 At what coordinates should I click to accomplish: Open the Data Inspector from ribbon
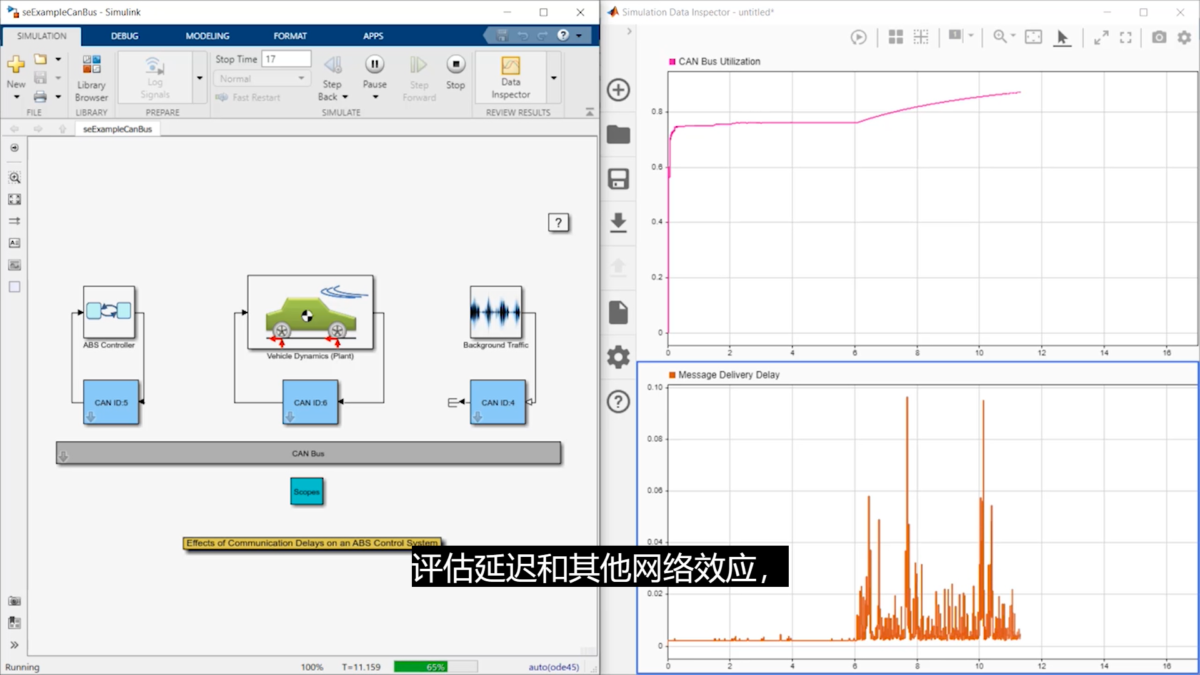click(x=510, y=77)
